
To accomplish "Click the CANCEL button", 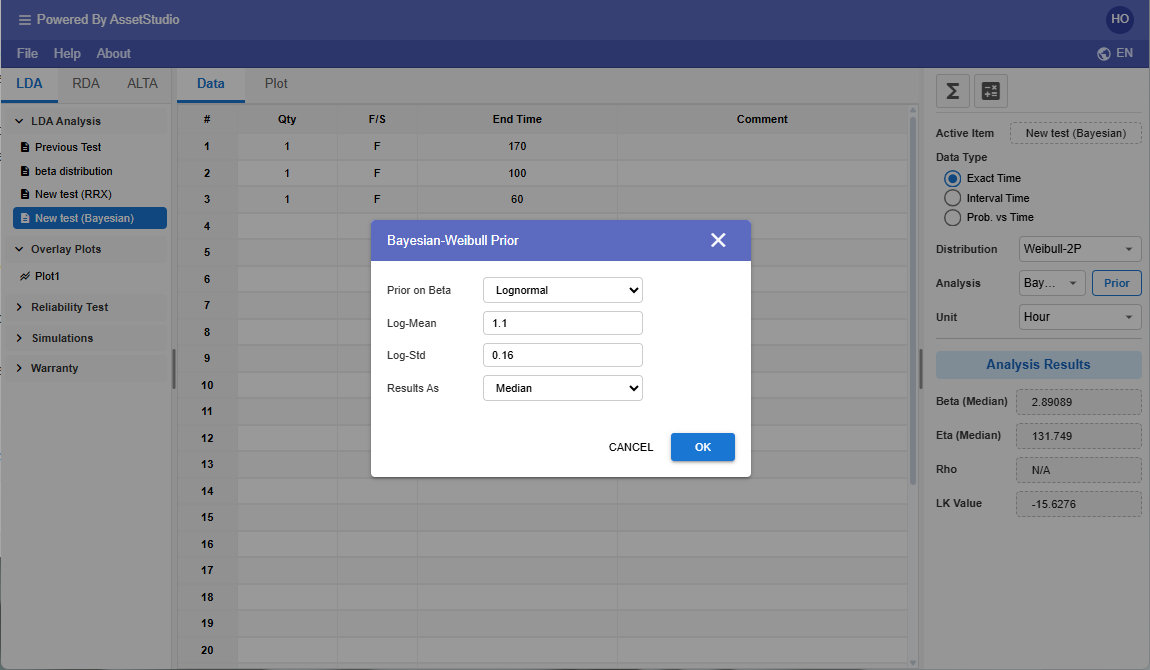I will (x=631, y=447).
